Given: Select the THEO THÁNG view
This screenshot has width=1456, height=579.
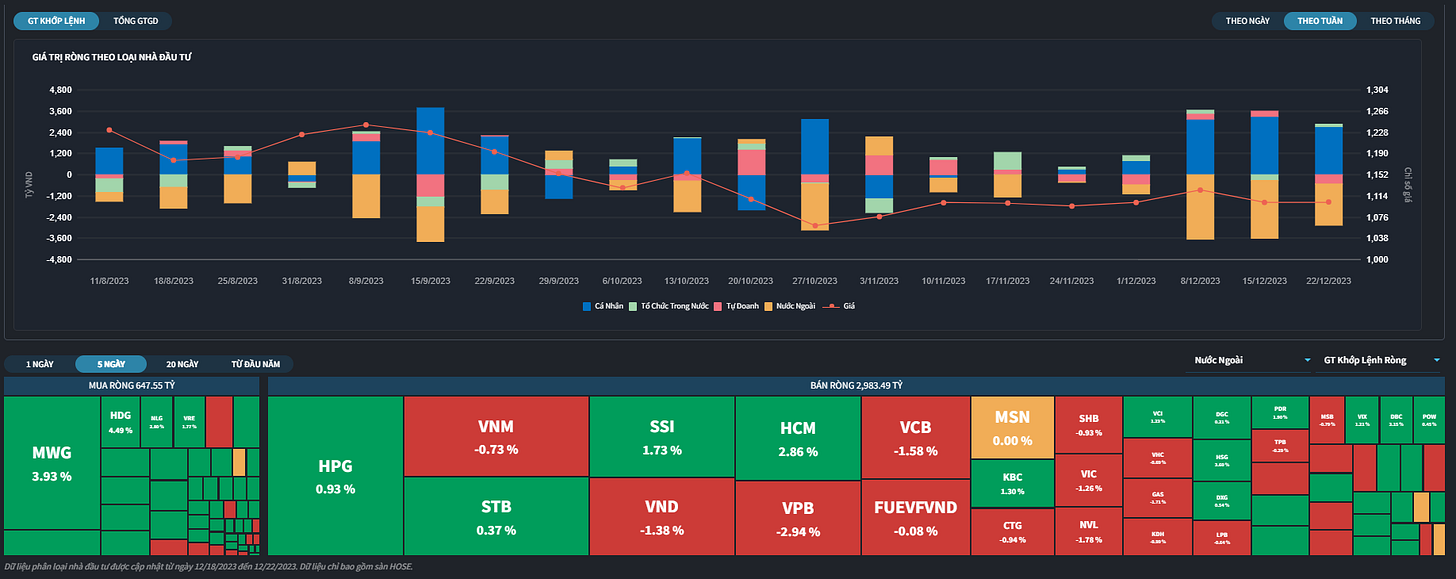Looking at the screenshot, I should (1395, 20).
